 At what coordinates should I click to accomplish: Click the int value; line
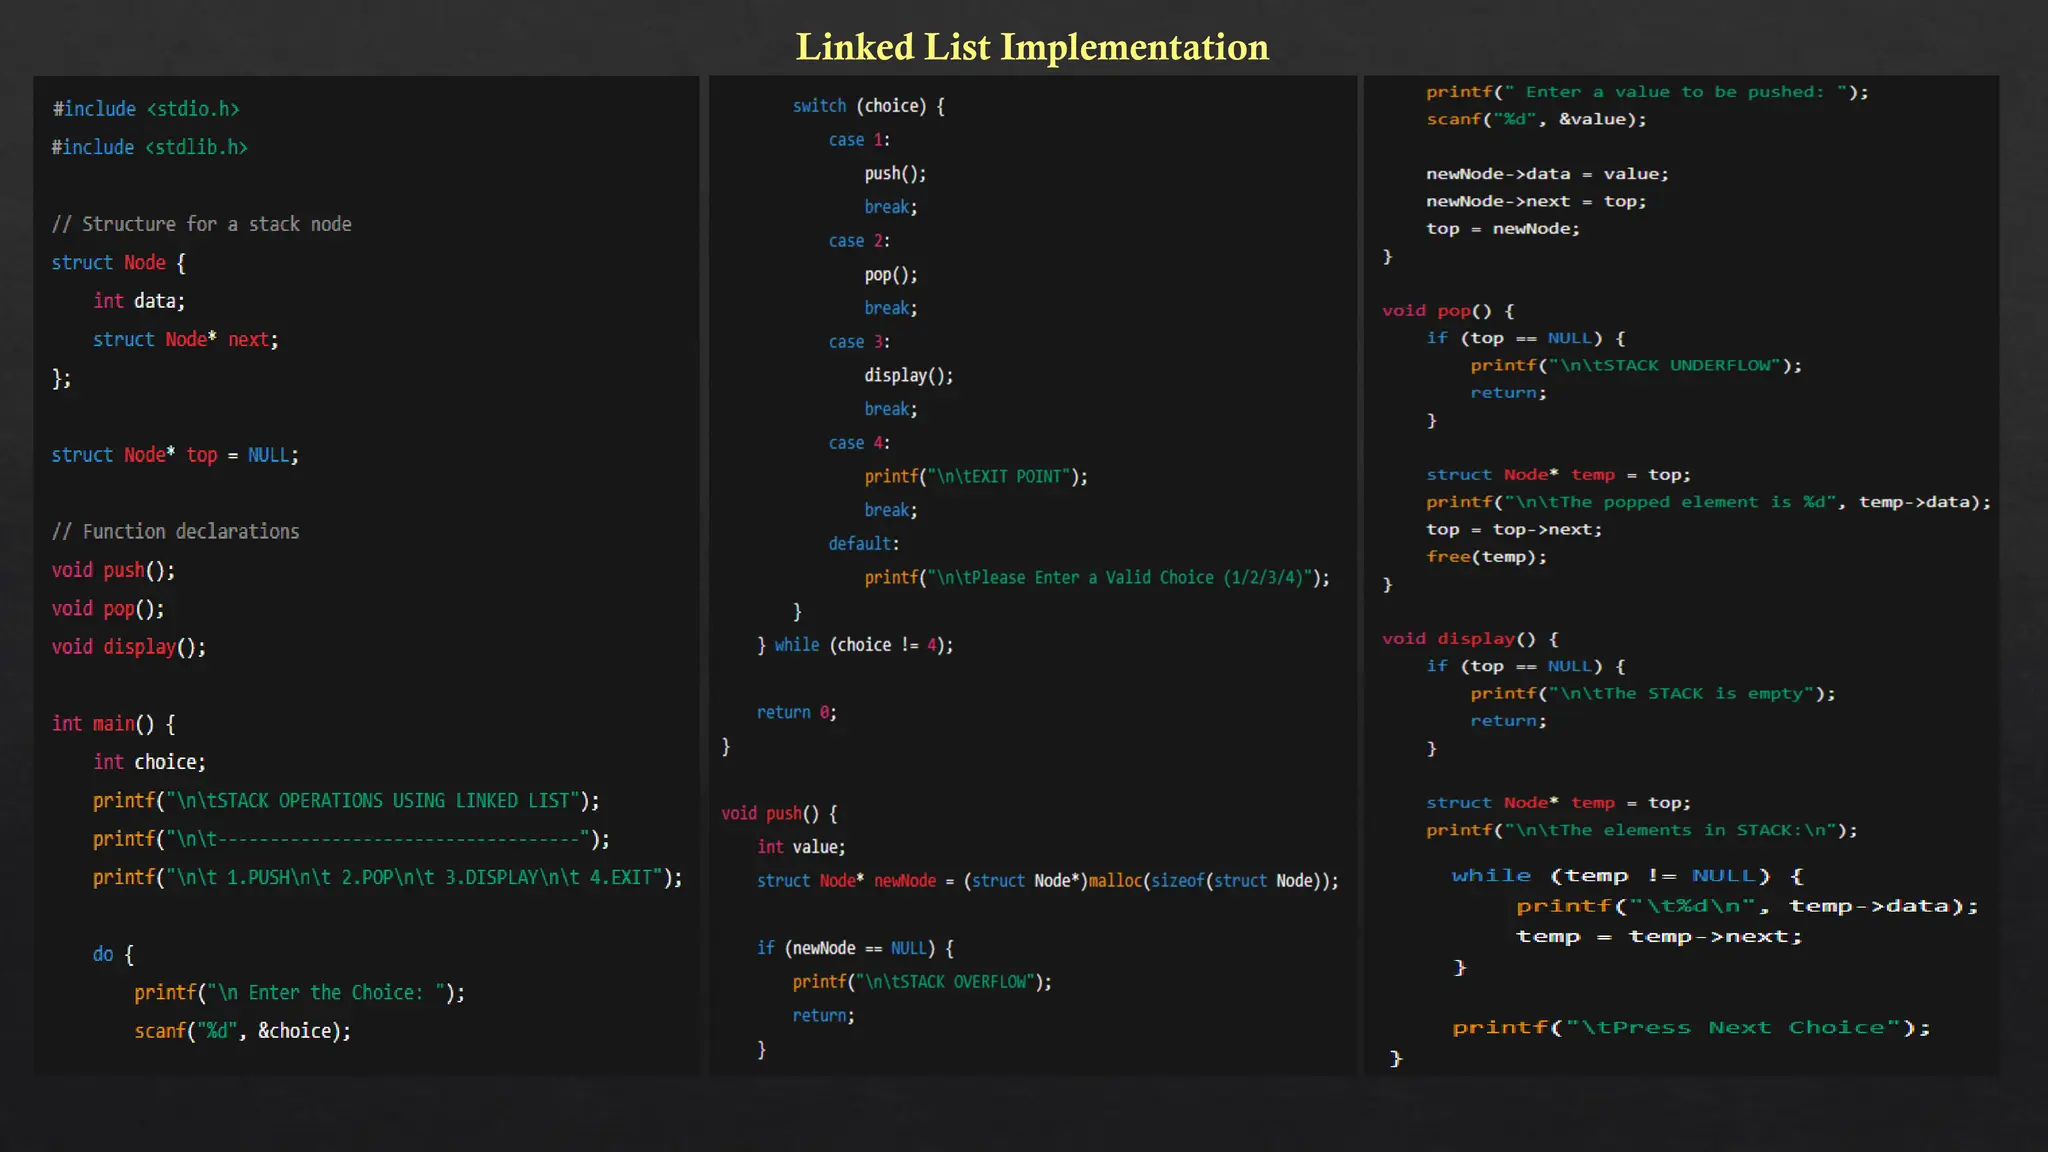[x=801, y=847]
